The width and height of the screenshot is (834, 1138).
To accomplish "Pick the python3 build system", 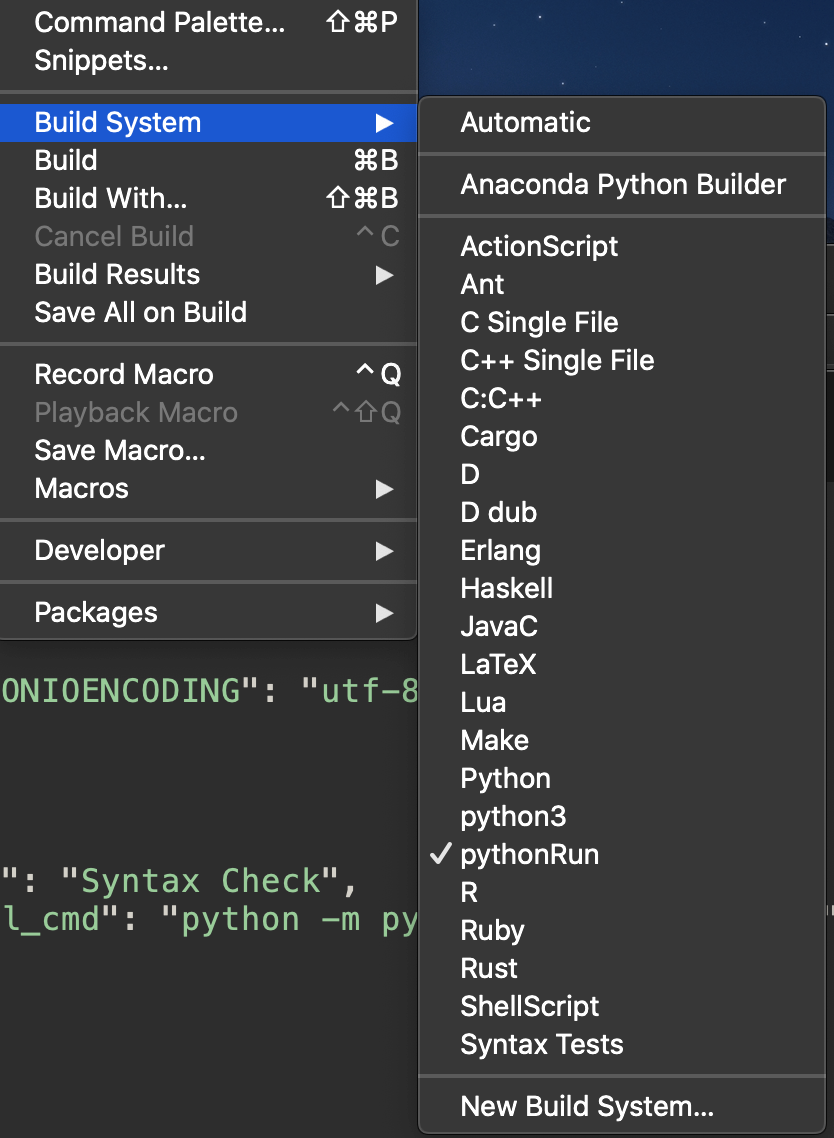I will (513, 817).
